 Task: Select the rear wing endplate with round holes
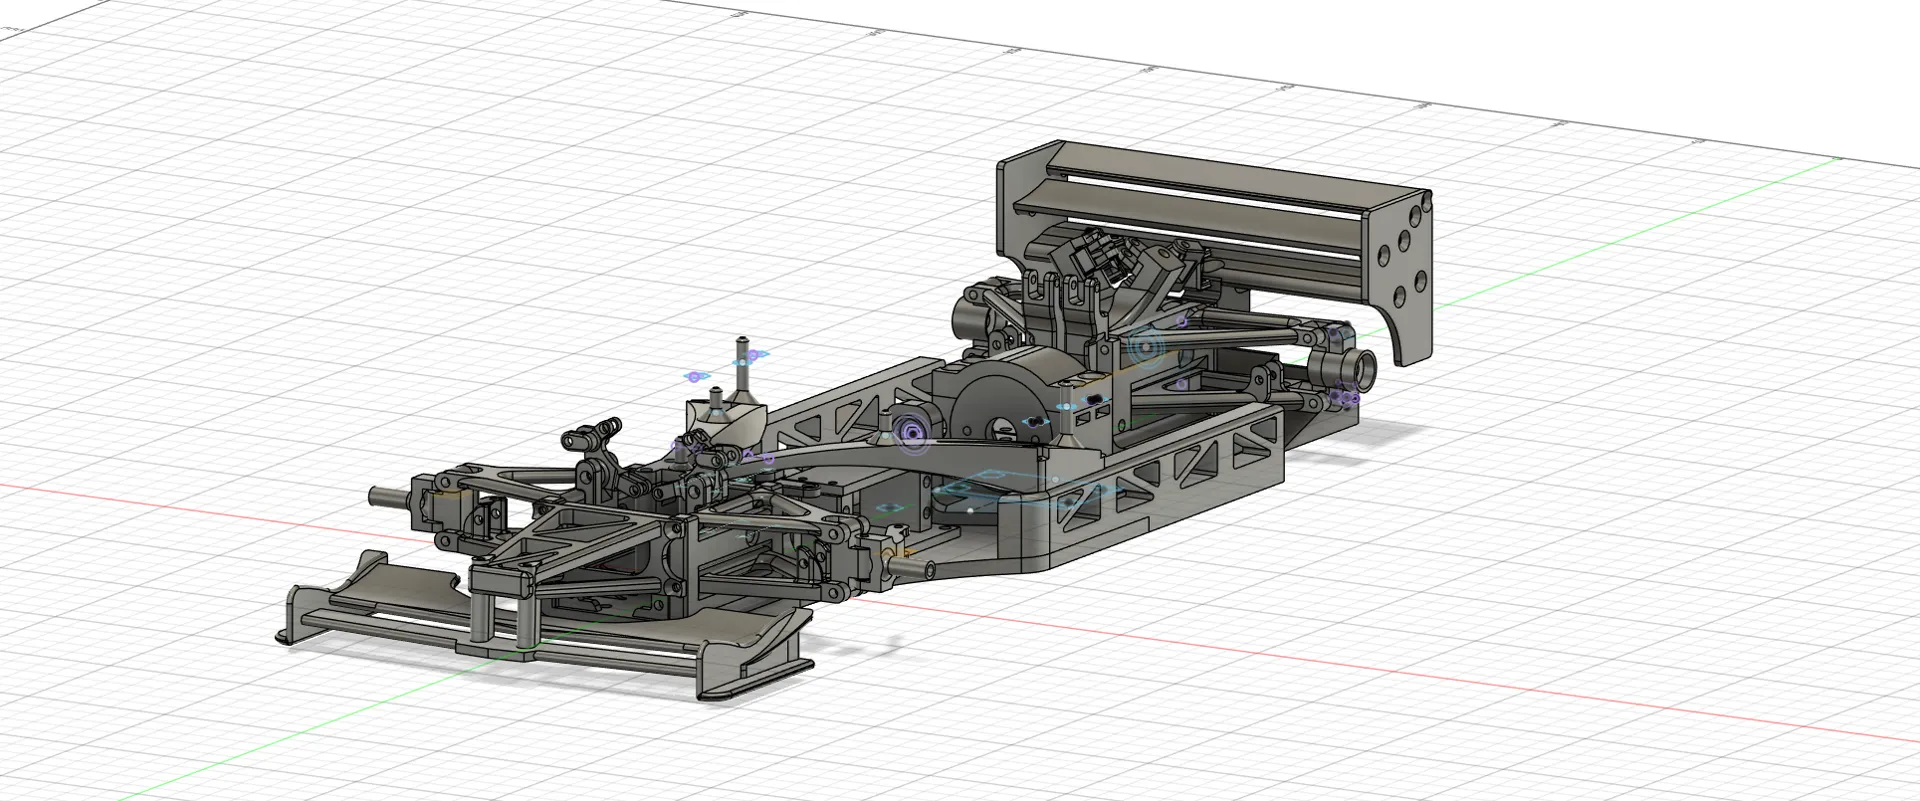1405,270
